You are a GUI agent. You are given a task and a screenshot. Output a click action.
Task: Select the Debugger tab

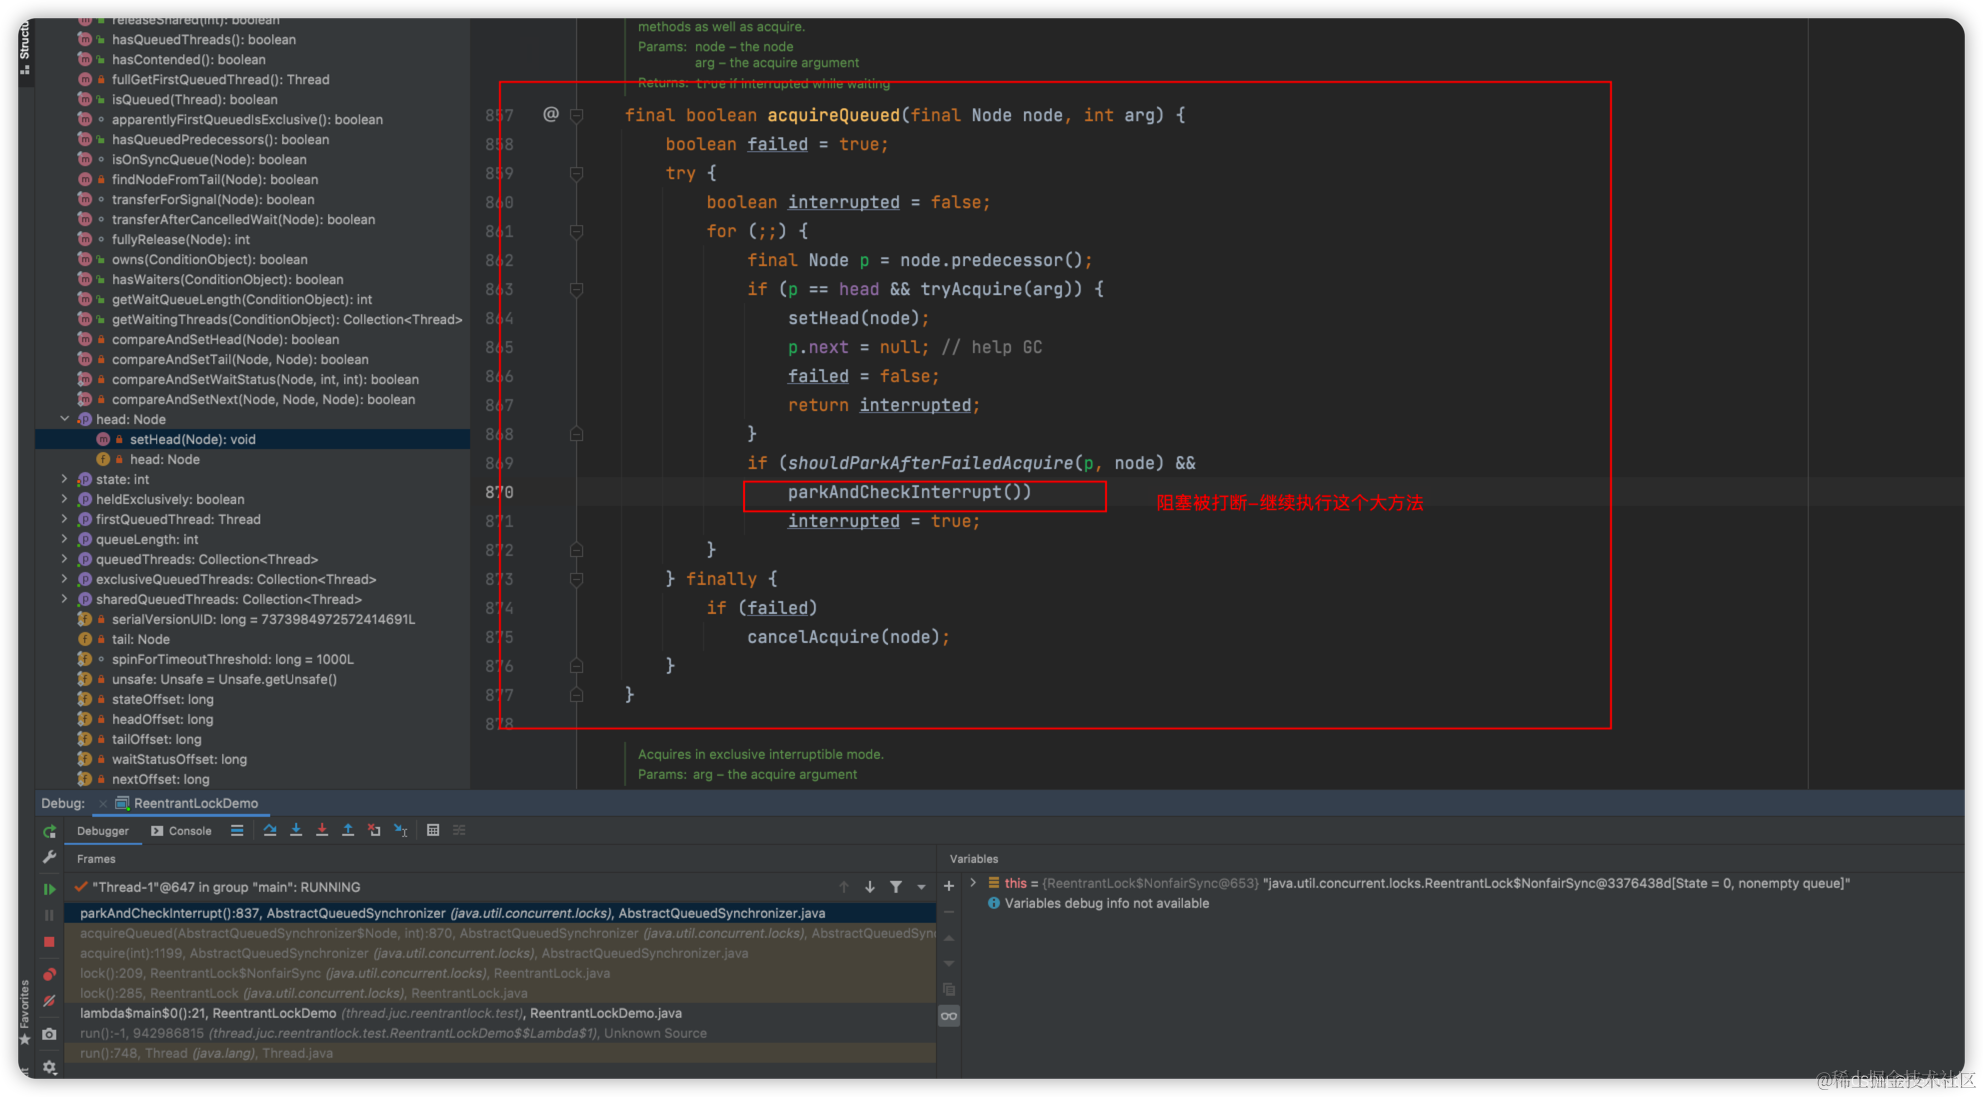(x=103, y=831)
